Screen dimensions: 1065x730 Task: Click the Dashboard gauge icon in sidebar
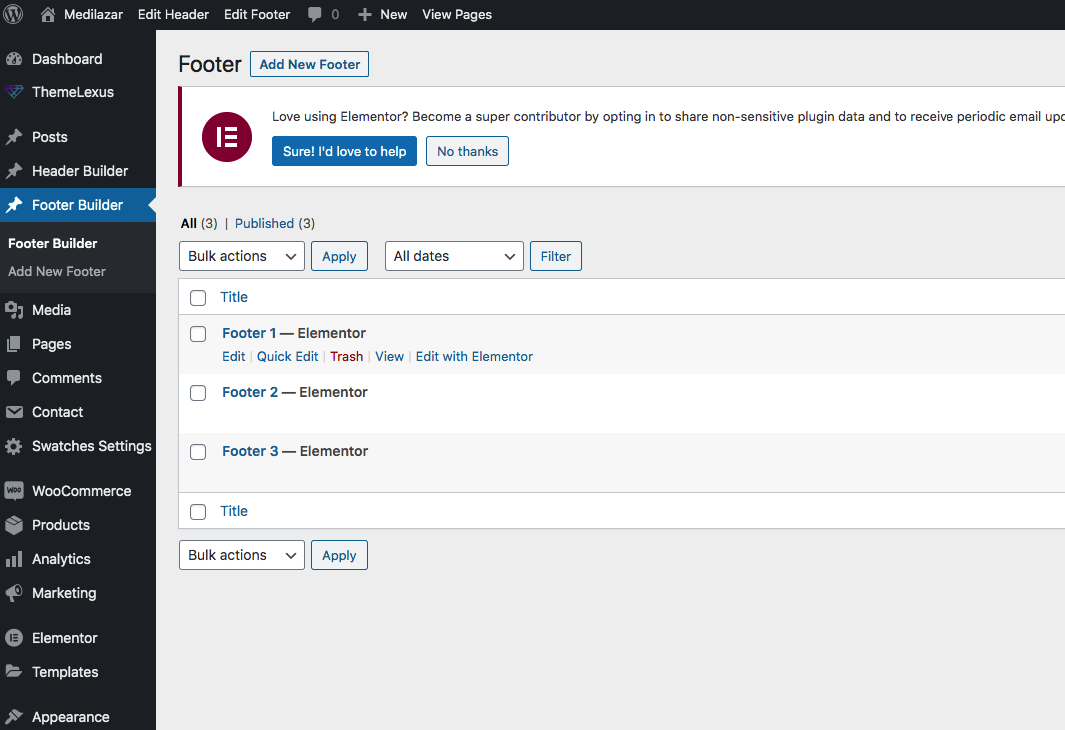14,59
